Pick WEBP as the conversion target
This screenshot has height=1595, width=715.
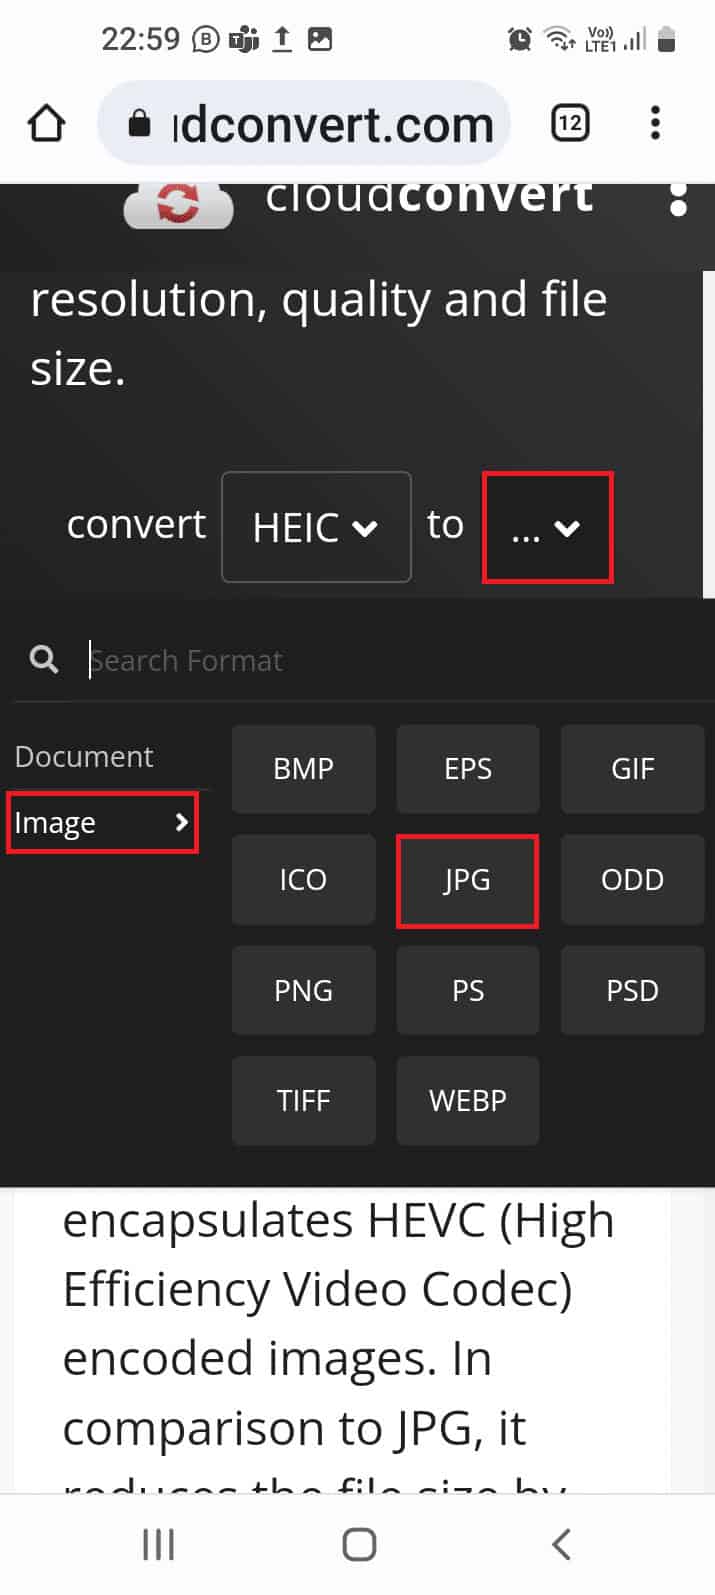(x=467, y=1101)
